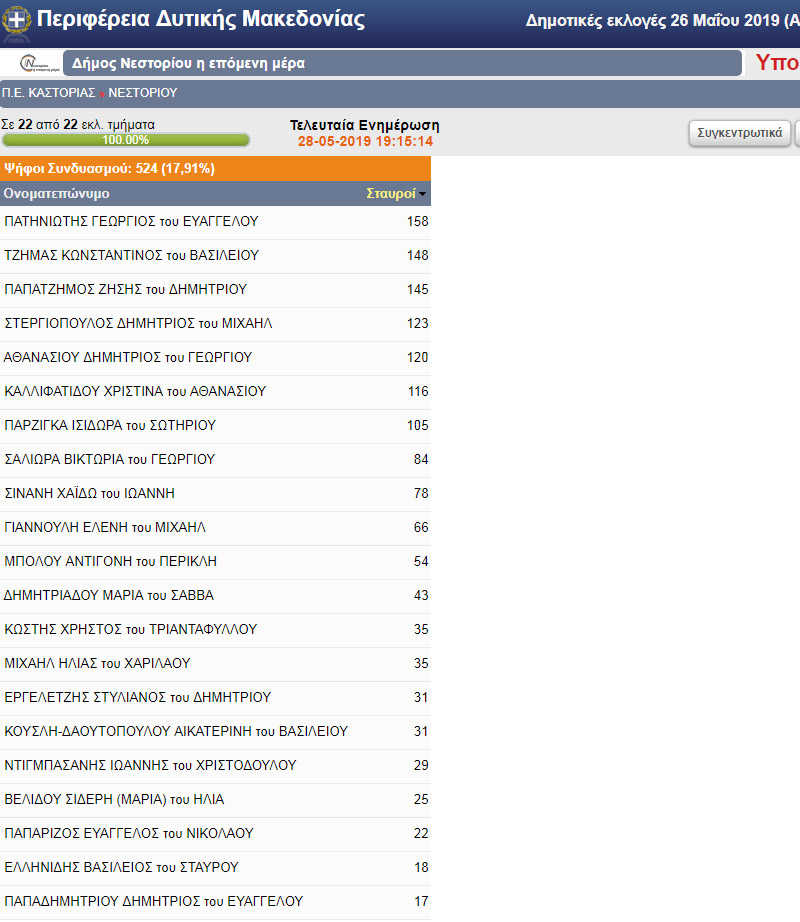Click the 100.00% green progress bar
Screen dimensions: 800x922
click(x=125, y=140)
